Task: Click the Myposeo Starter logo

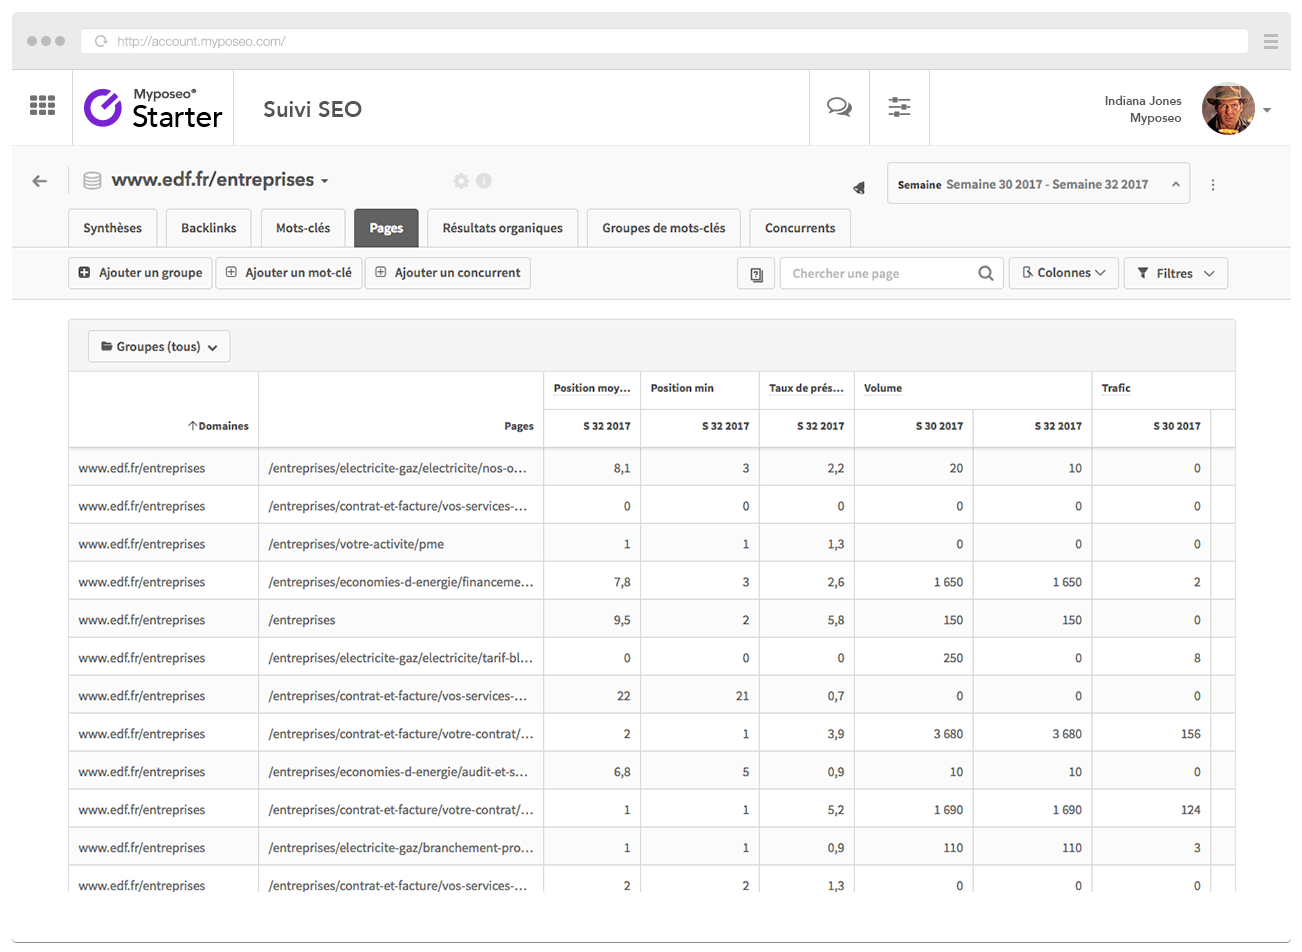Action: (x=153, y=108)
